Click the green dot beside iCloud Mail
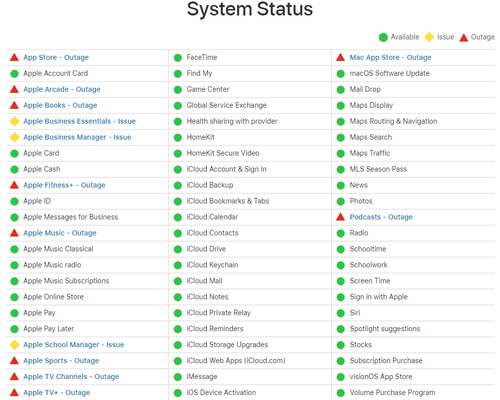 click(x=178, y=281)
